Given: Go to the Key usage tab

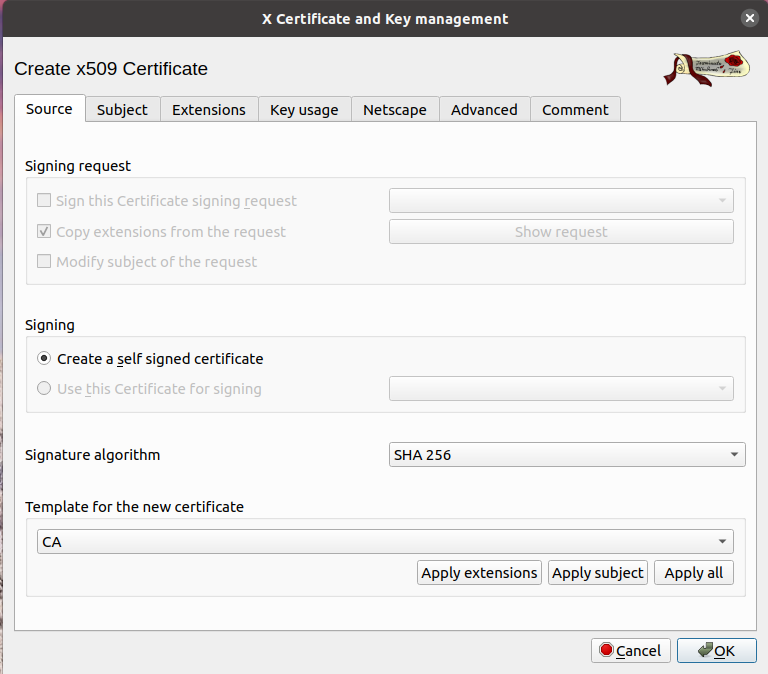Looking at the screenshot, I should coord(304,110).
